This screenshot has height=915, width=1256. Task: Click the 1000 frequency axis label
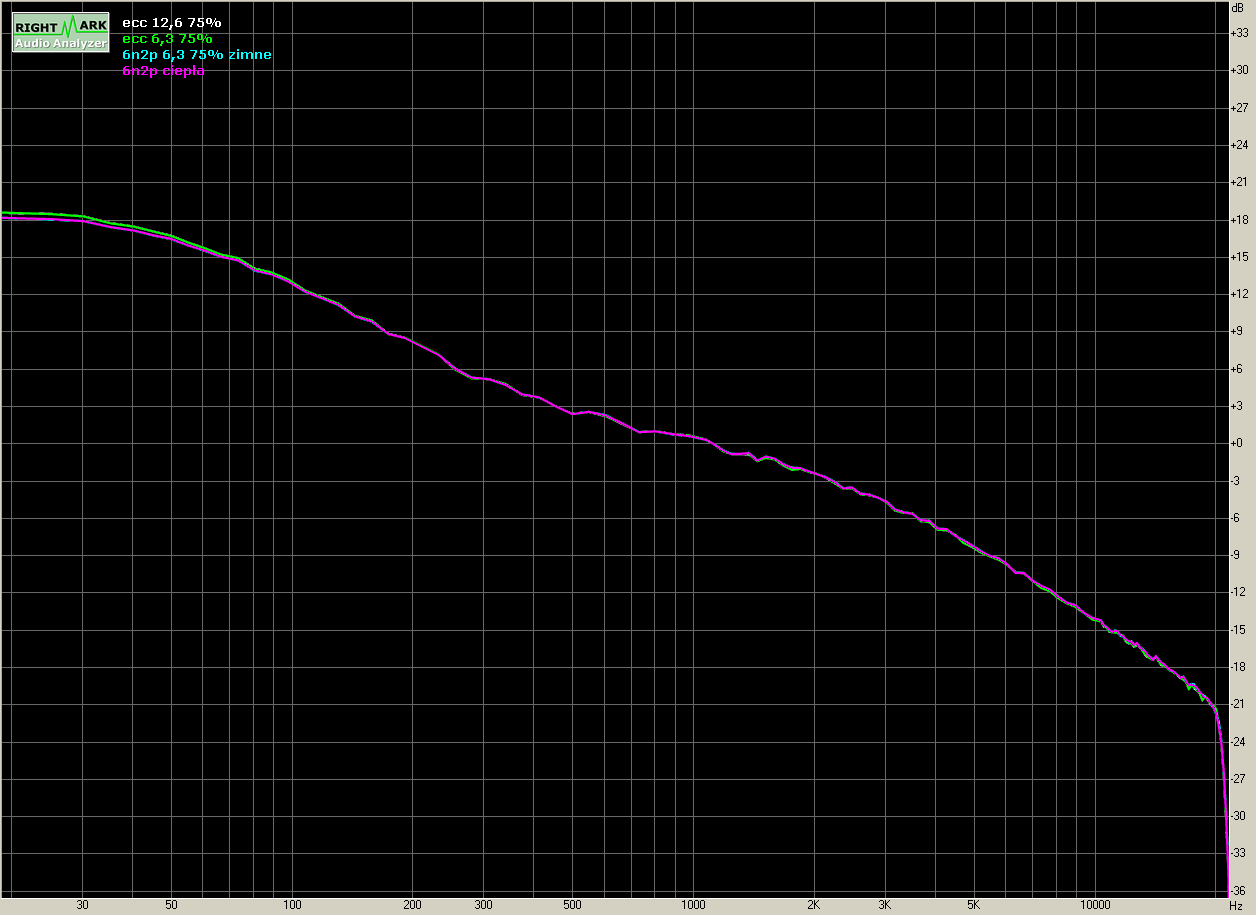pyautogui.click(x=693, y=905)
